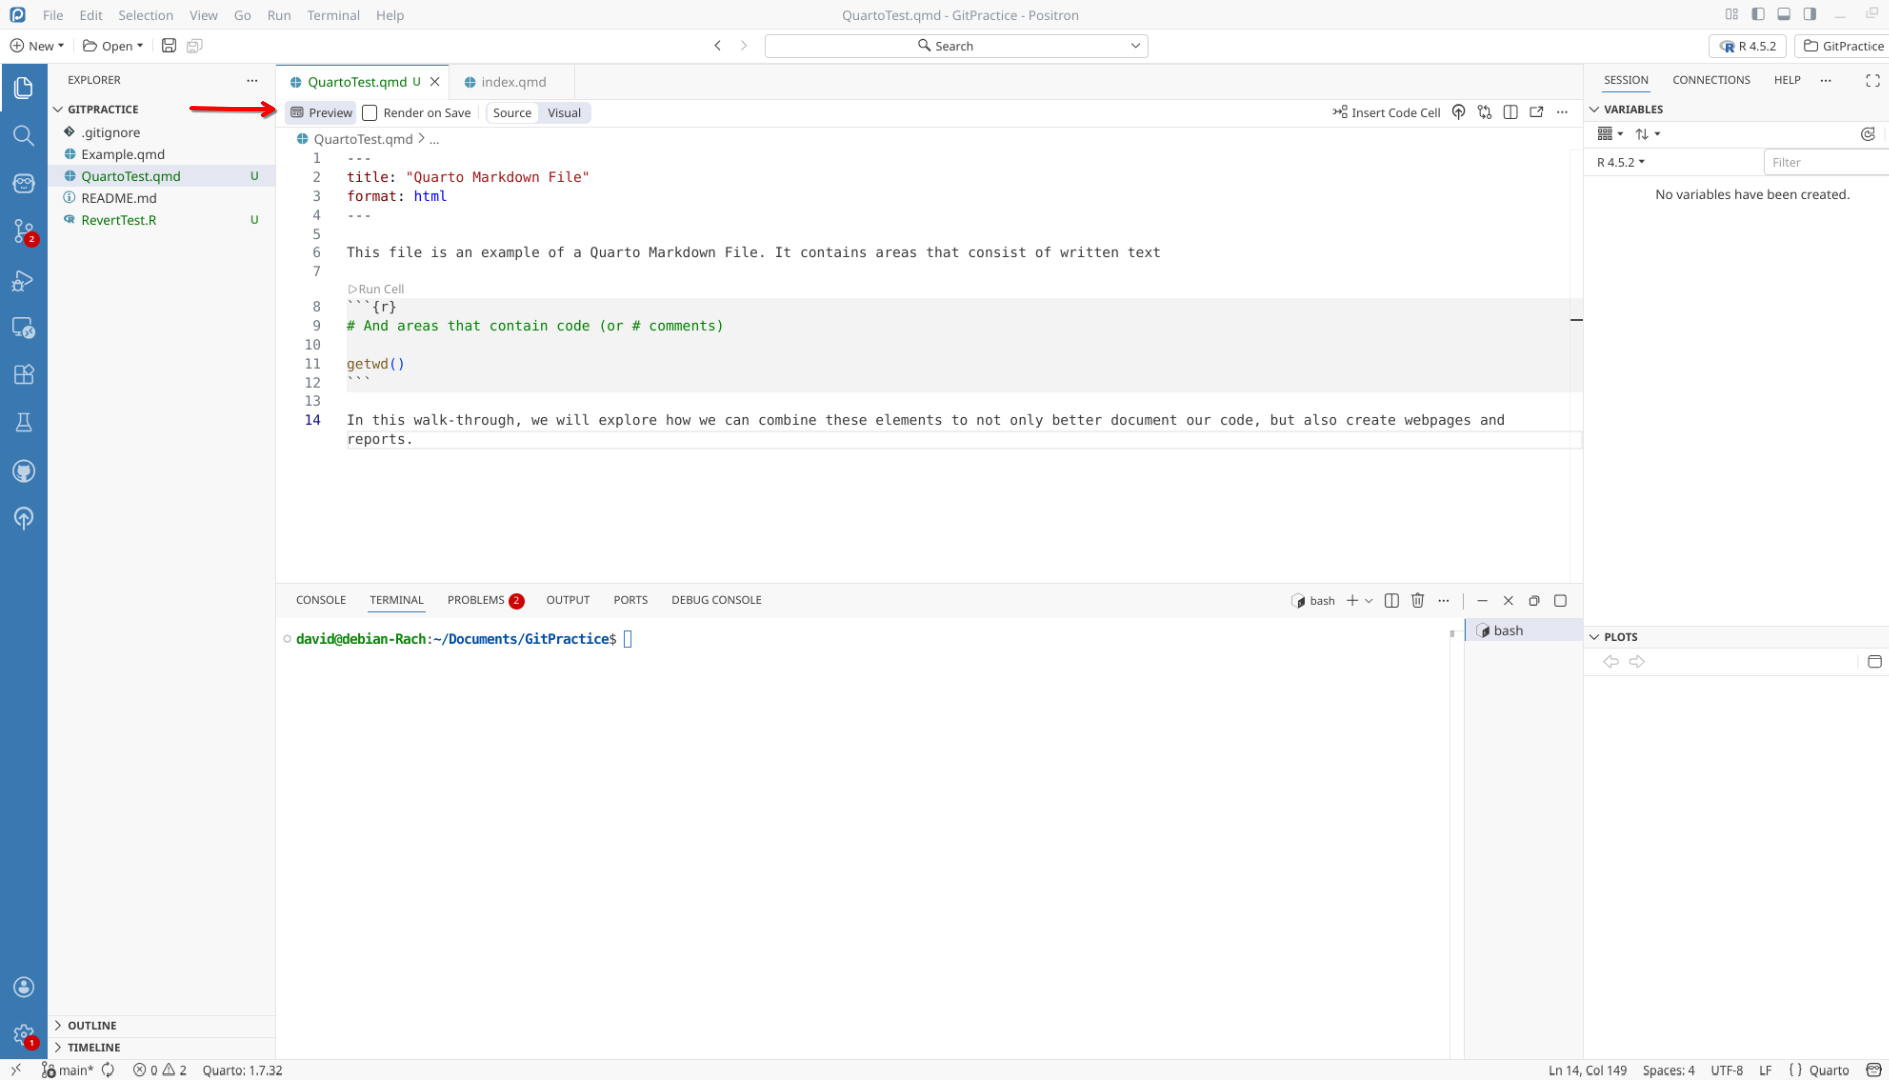Open the Run and Debug view

pos(24,281)
